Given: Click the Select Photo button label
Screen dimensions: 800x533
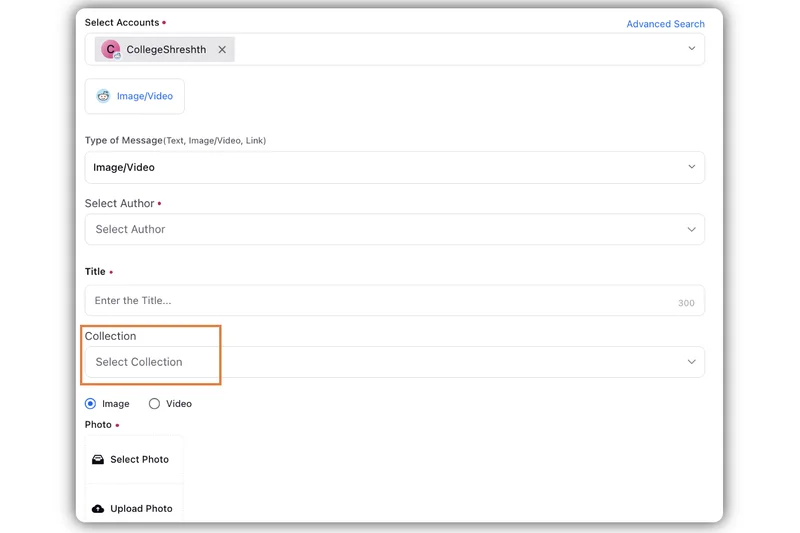Looking at the screenshot, I should [x=139, y=460].
